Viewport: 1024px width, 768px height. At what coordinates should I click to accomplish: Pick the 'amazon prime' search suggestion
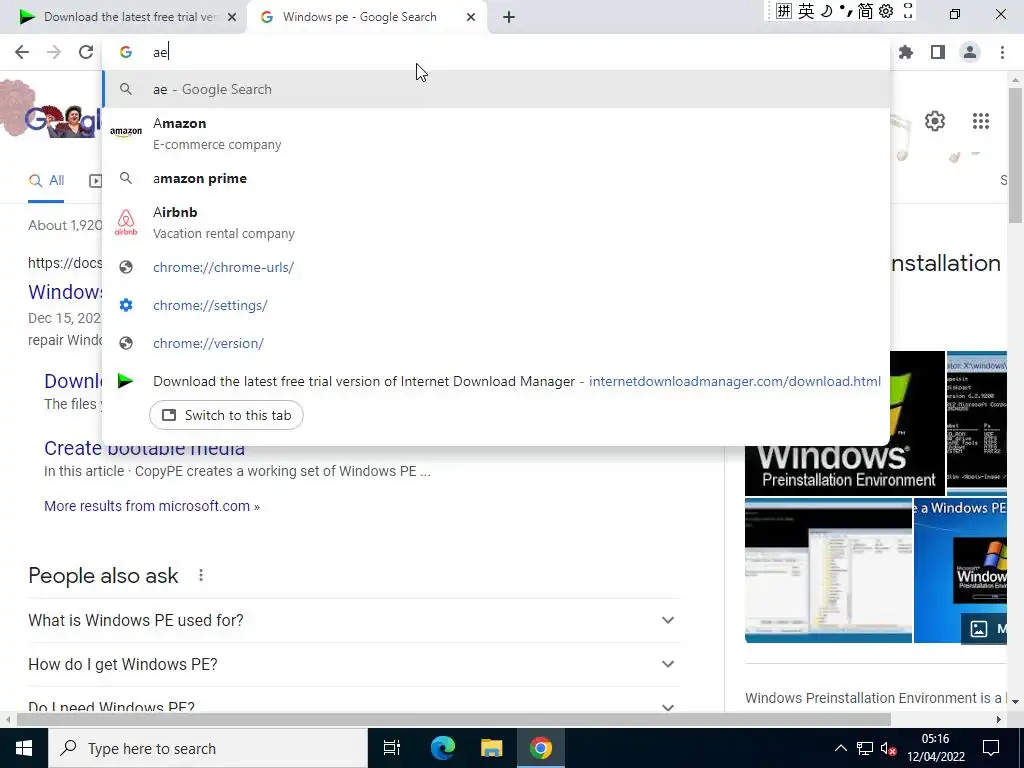point(496,178)
